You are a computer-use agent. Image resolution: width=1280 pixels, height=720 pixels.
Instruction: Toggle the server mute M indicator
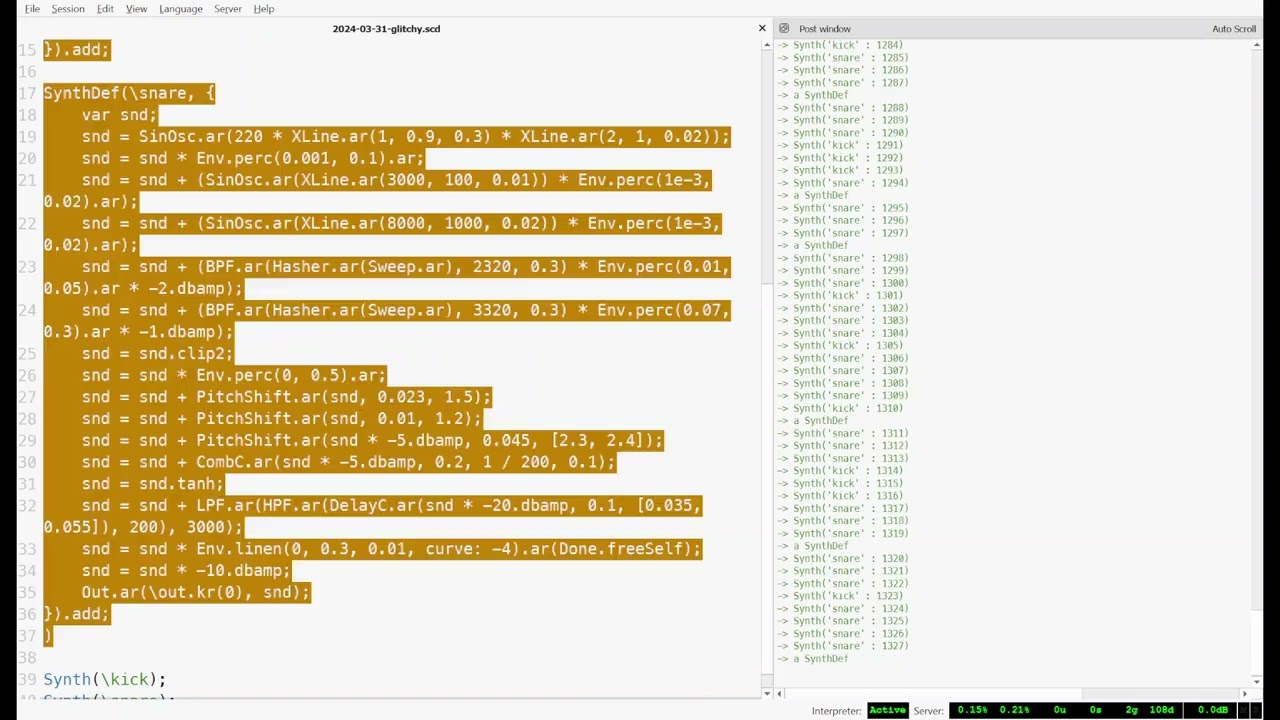click(x=1244, y=710)
